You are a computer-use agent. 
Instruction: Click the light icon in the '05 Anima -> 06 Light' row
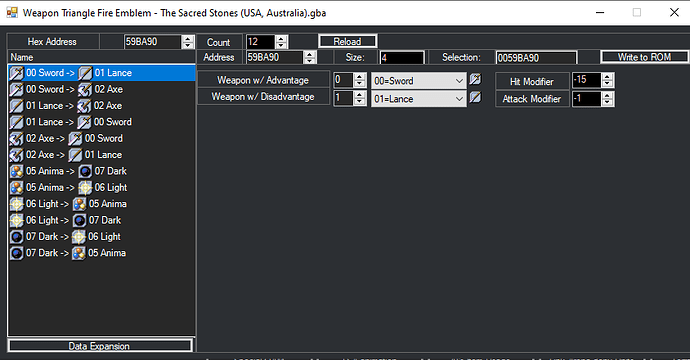tap(85, 188)
